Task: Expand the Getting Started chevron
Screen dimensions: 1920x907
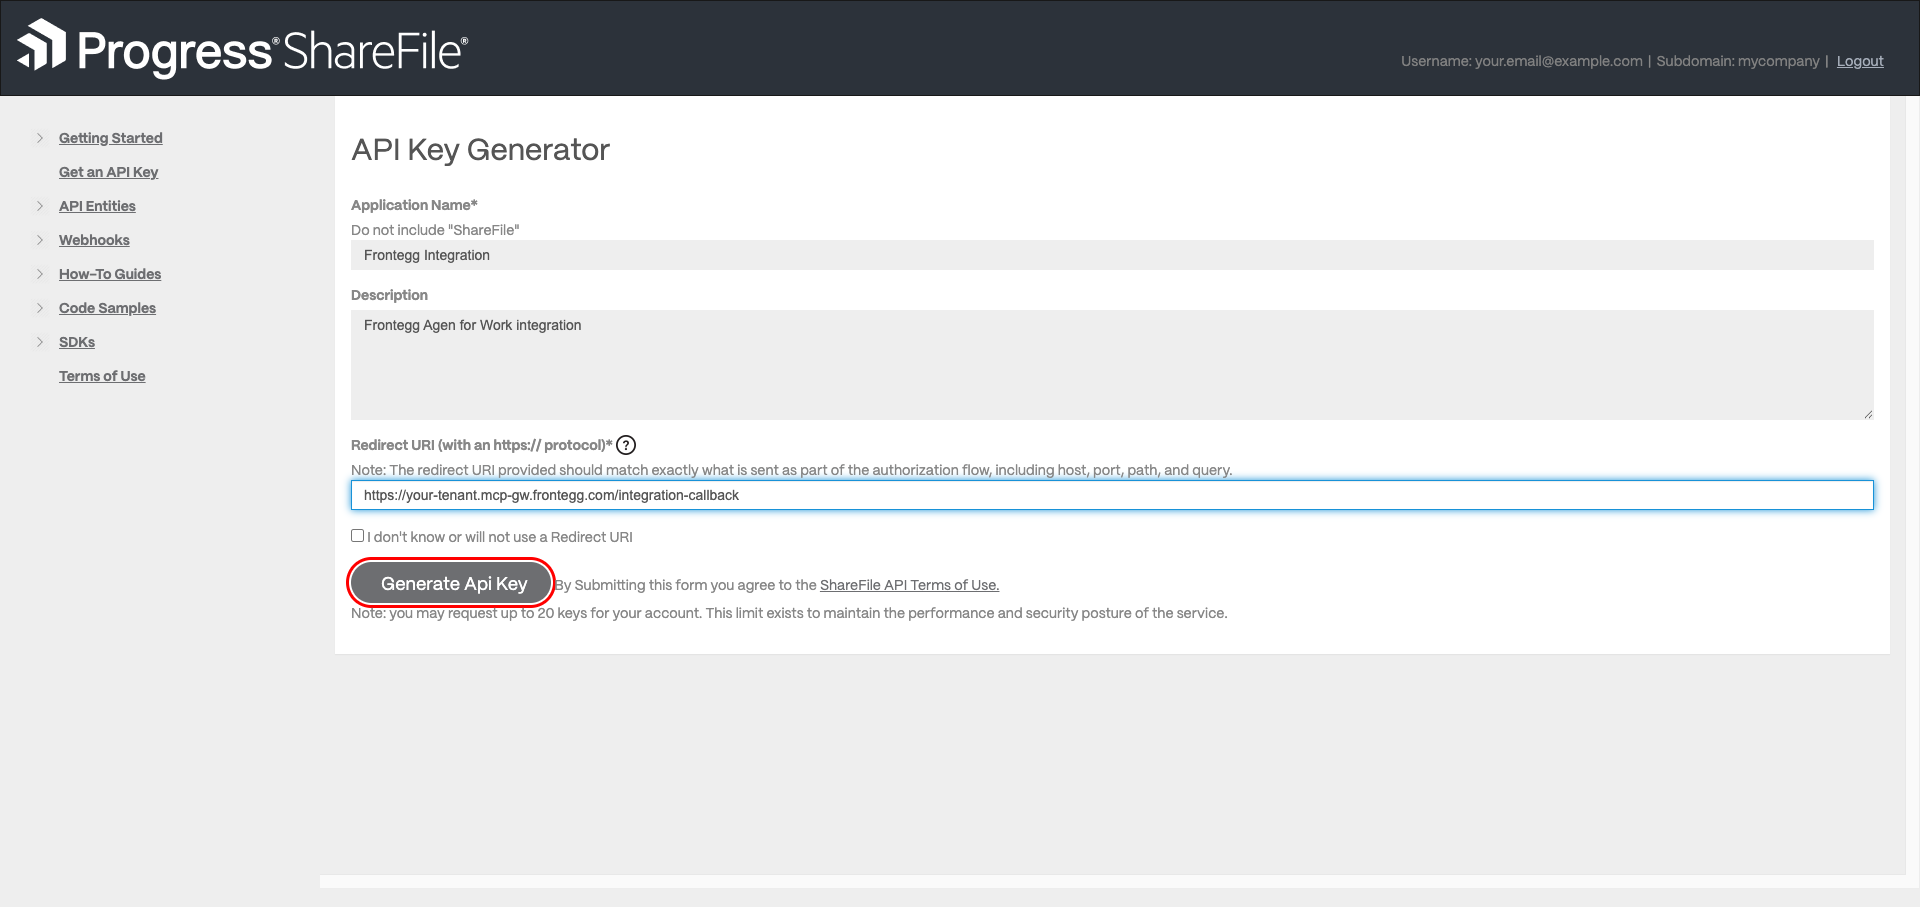Action: click(x=40, y=138)
